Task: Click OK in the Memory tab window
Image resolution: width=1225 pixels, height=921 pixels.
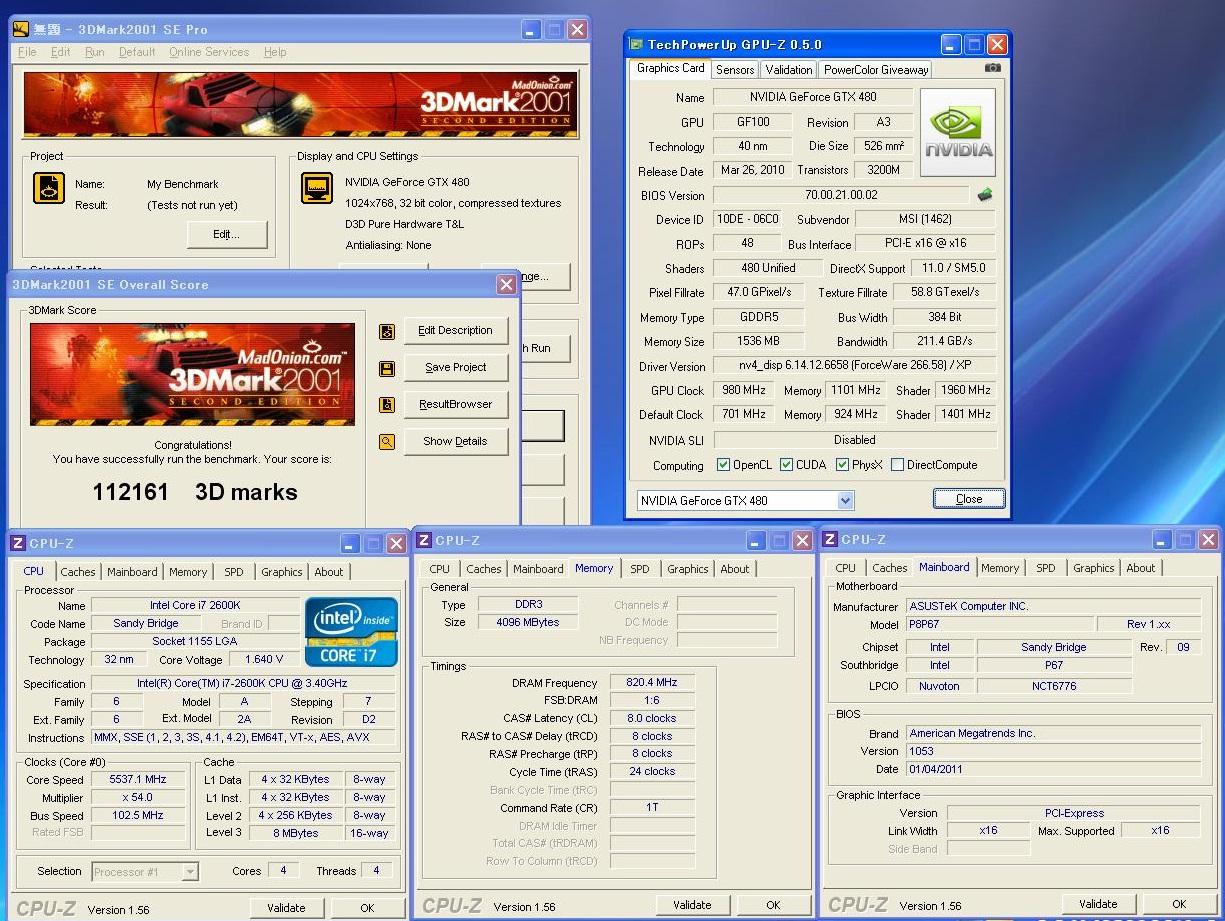Action: click(x=773, y=905)
